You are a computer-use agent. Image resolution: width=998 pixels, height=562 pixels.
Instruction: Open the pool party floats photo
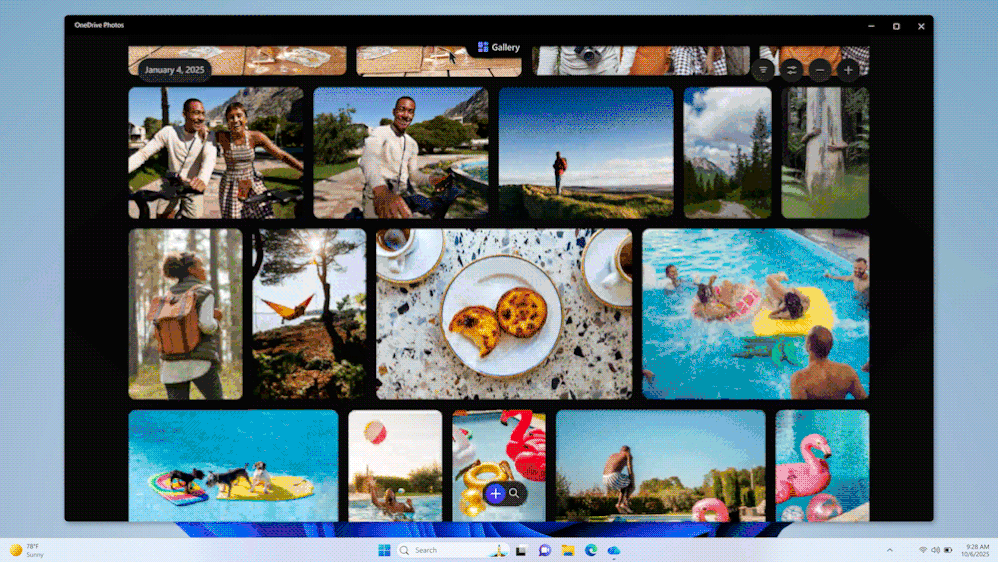click(x=756, y=314)
